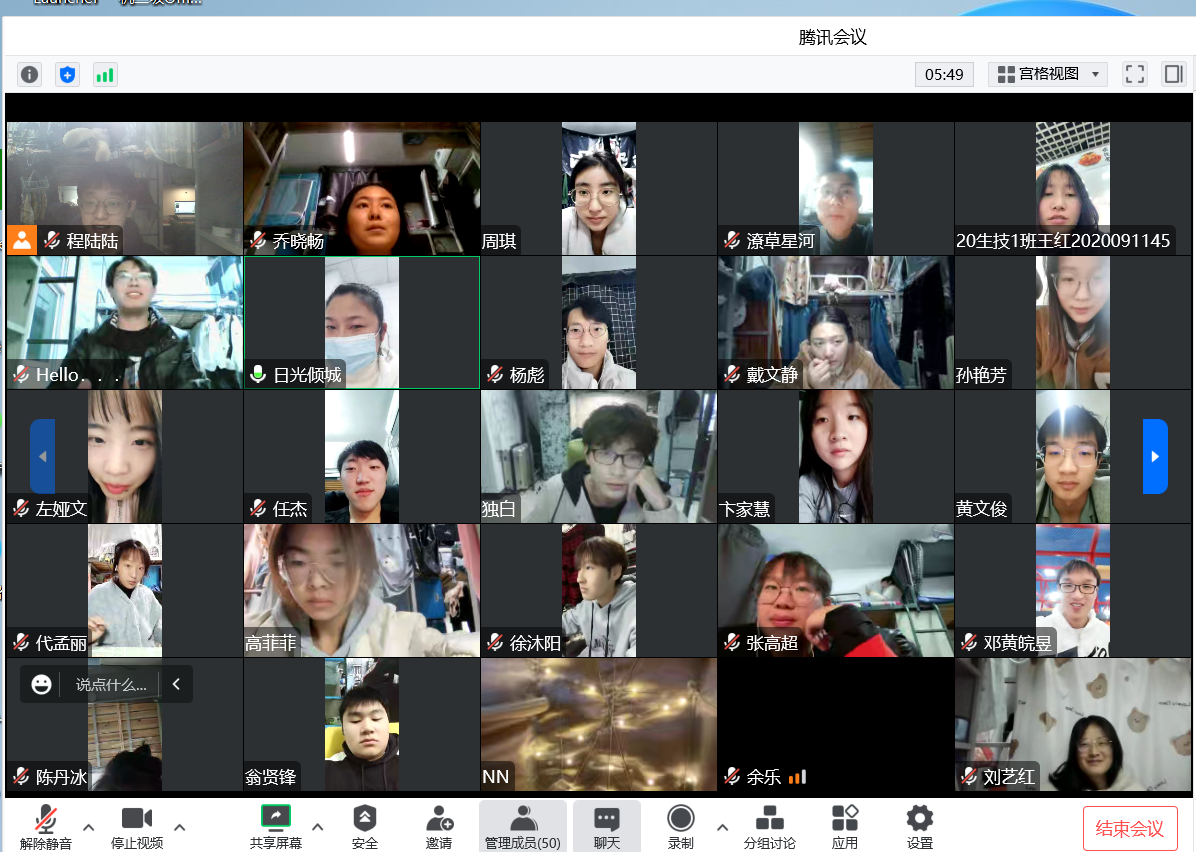
Task: Click the 邀请 invite icon
Action: 439,827
